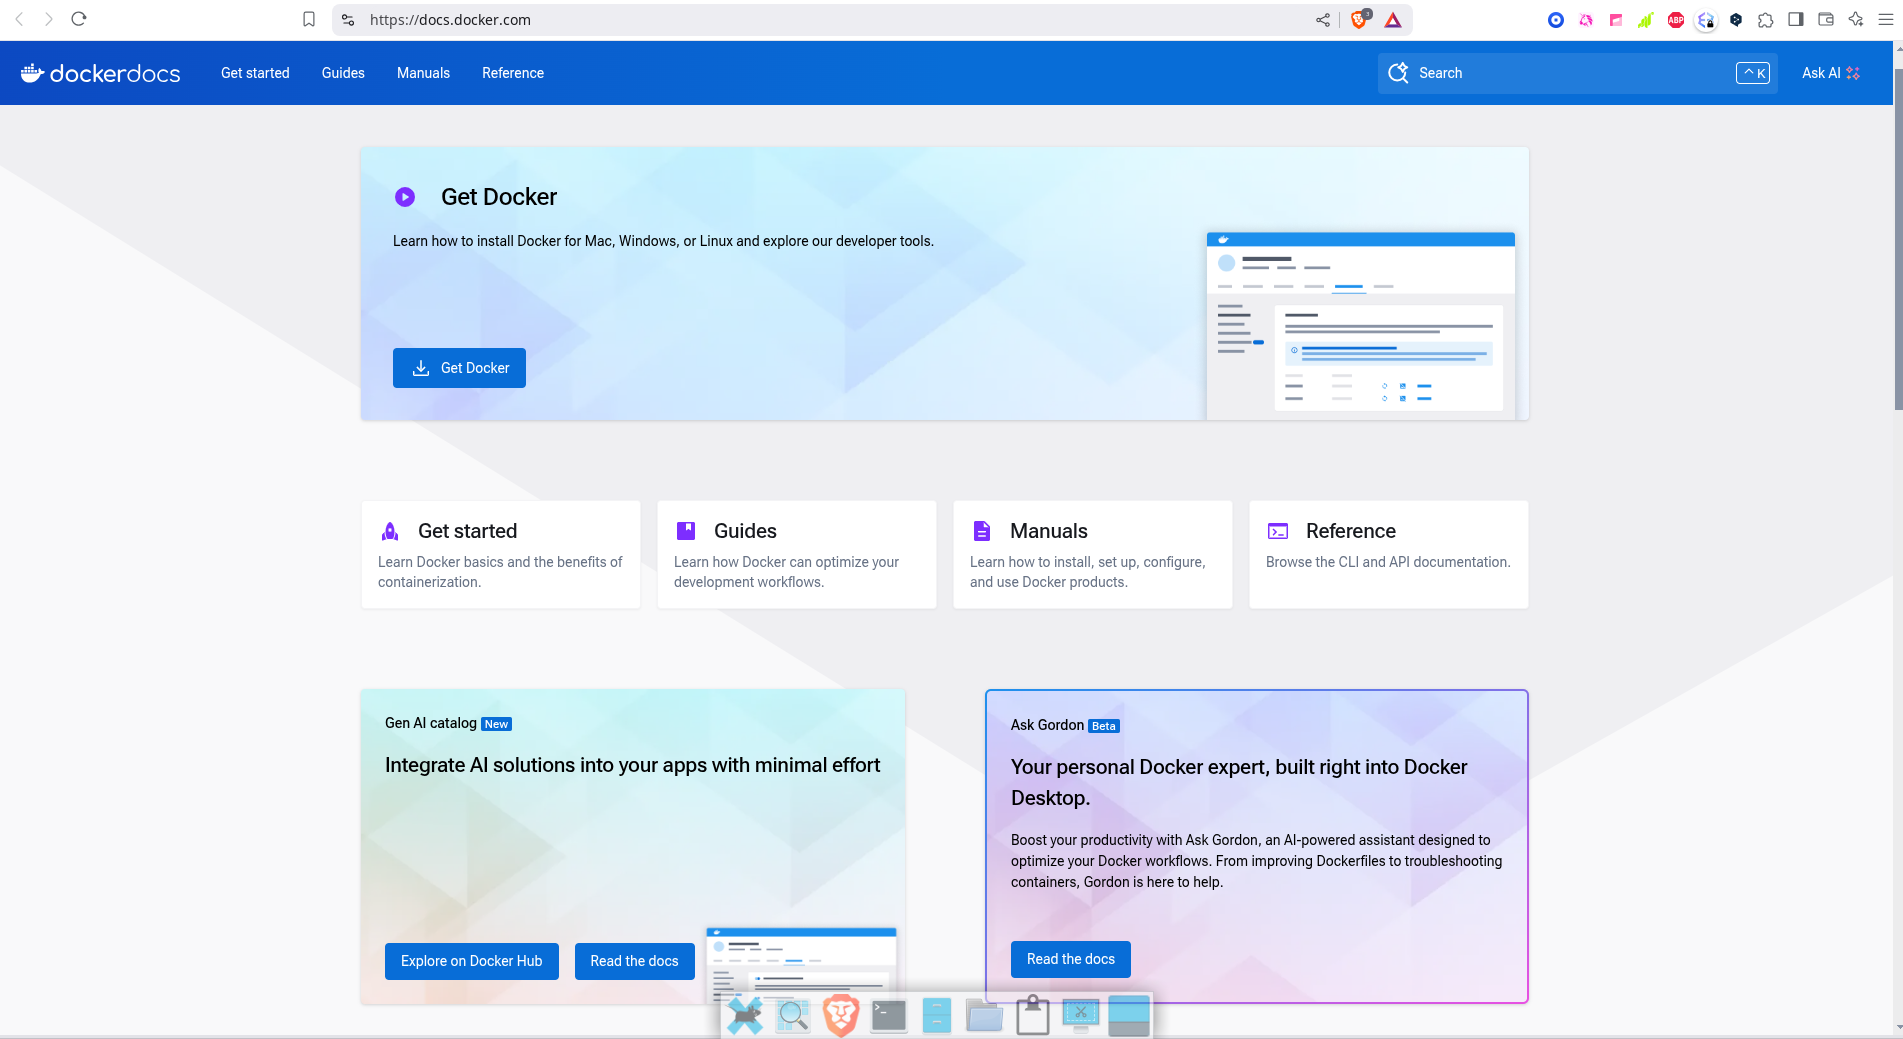Click the share icon in address bar

click(x=1323, y=20)
